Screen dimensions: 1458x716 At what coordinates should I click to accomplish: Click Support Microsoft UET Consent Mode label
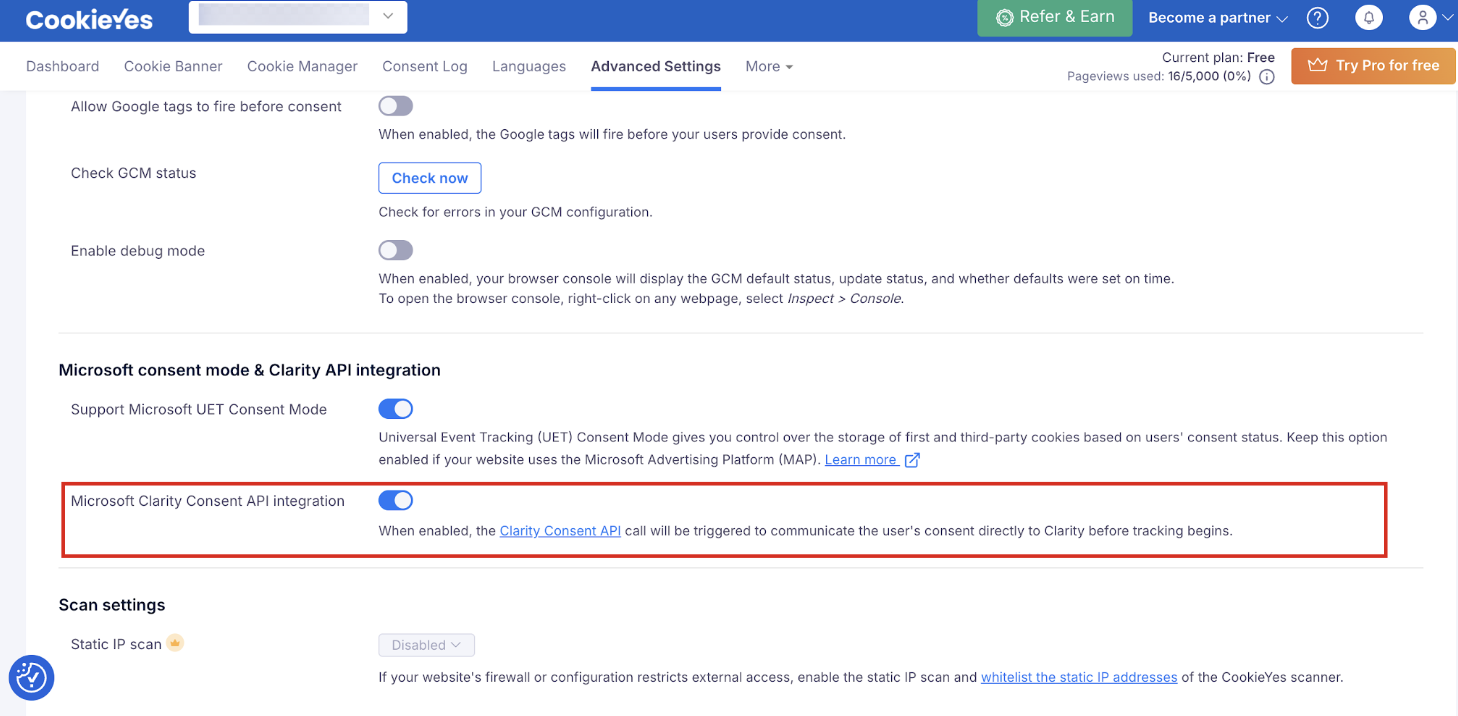point(199,409)
